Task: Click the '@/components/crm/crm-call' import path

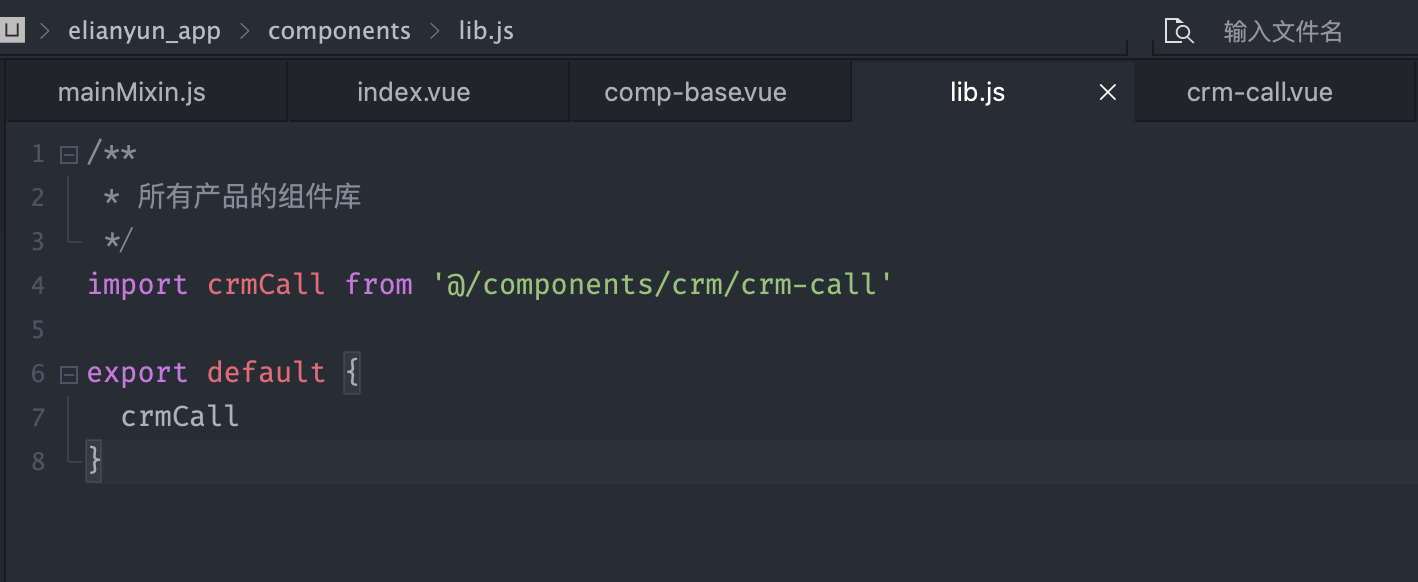Action: 662,285
